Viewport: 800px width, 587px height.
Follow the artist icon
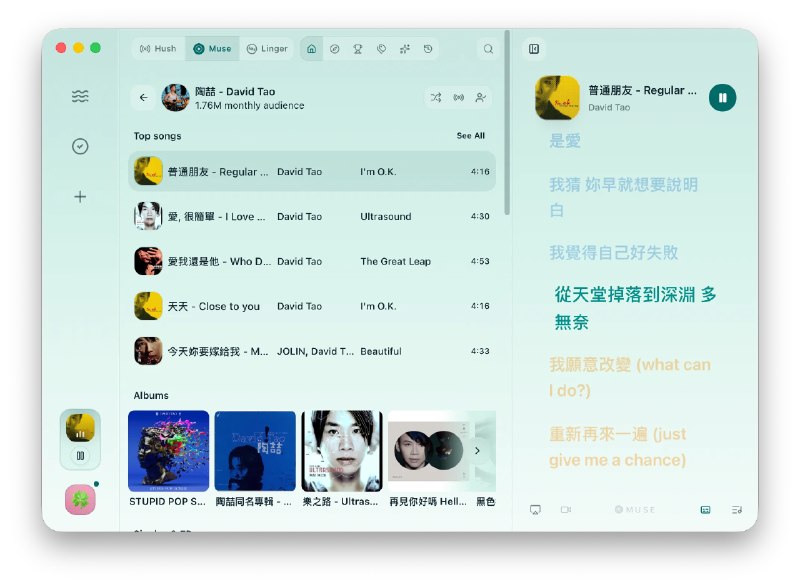click(x=481, y=97)
